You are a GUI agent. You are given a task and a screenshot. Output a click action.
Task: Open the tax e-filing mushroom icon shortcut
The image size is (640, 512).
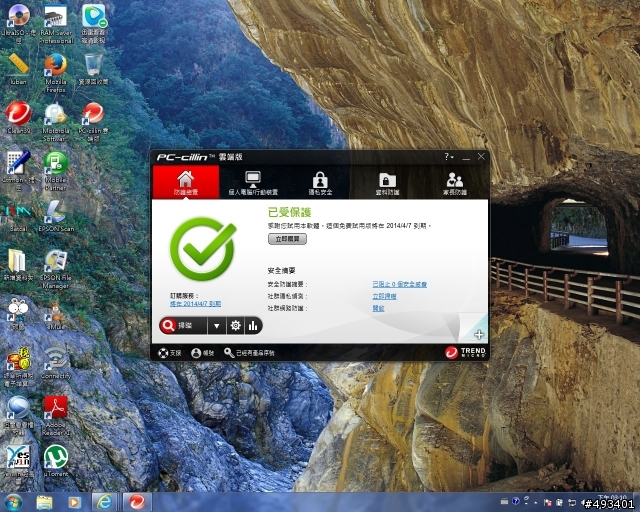coord(18,366)
